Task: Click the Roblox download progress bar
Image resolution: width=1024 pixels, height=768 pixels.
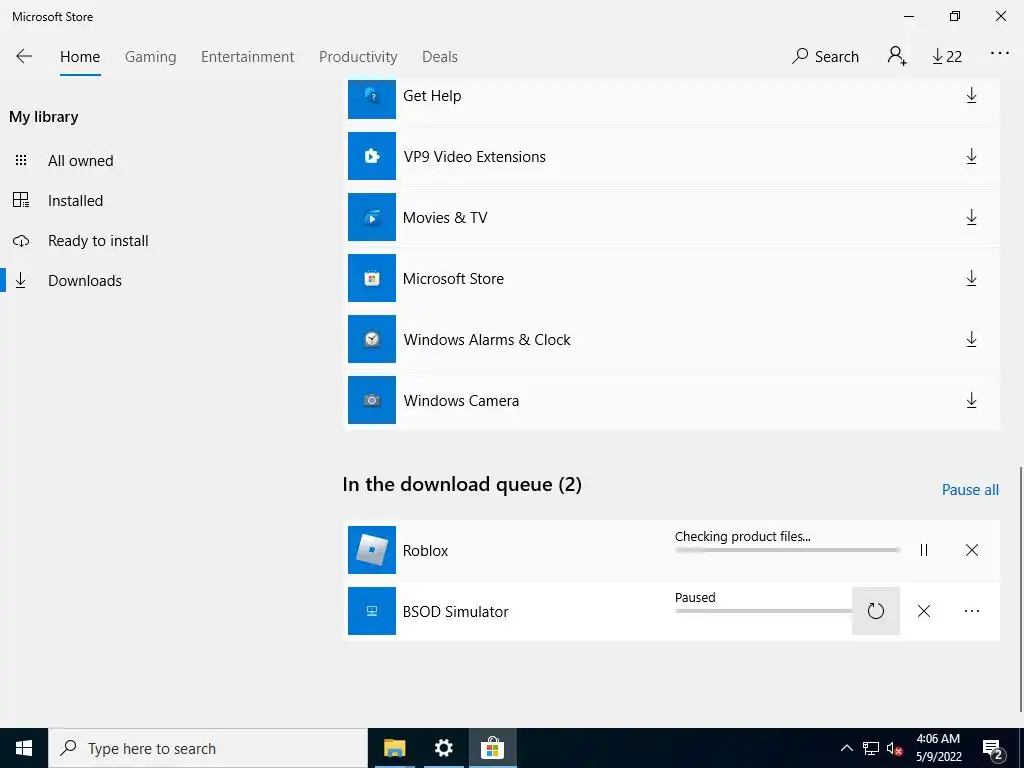Action: (x=787, y=551)
